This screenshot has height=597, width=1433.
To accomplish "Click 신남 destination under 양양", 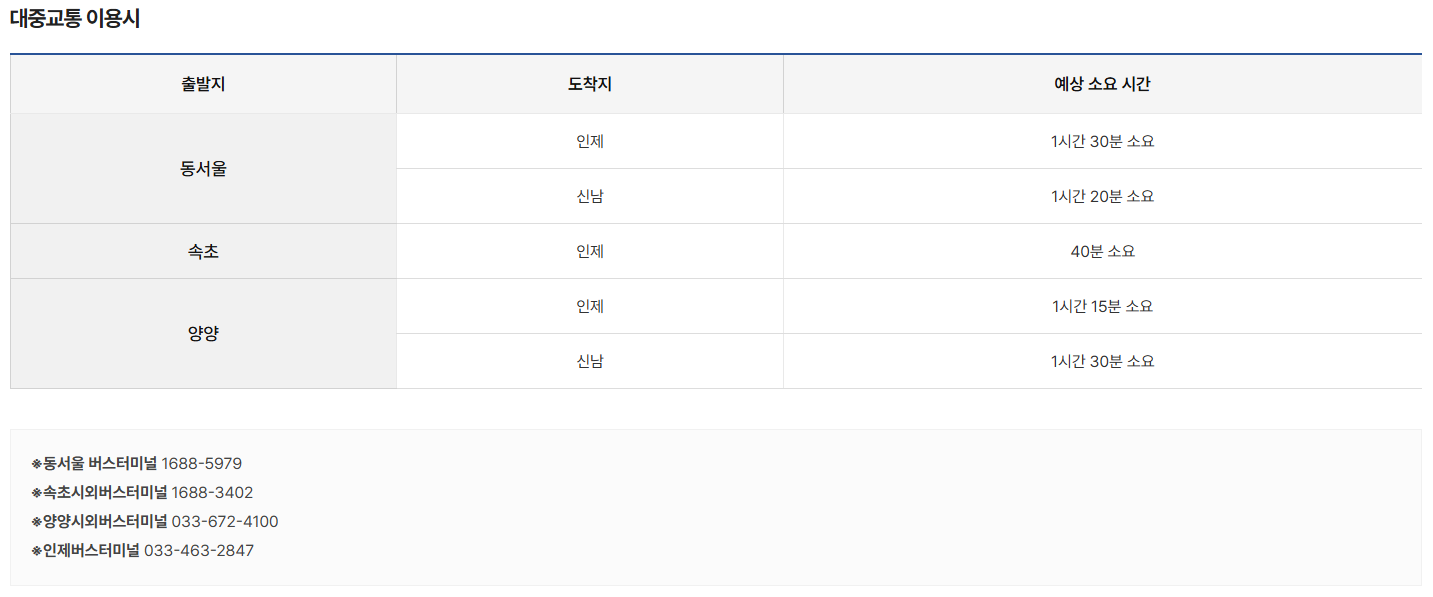I will click(x=590, y=361).
